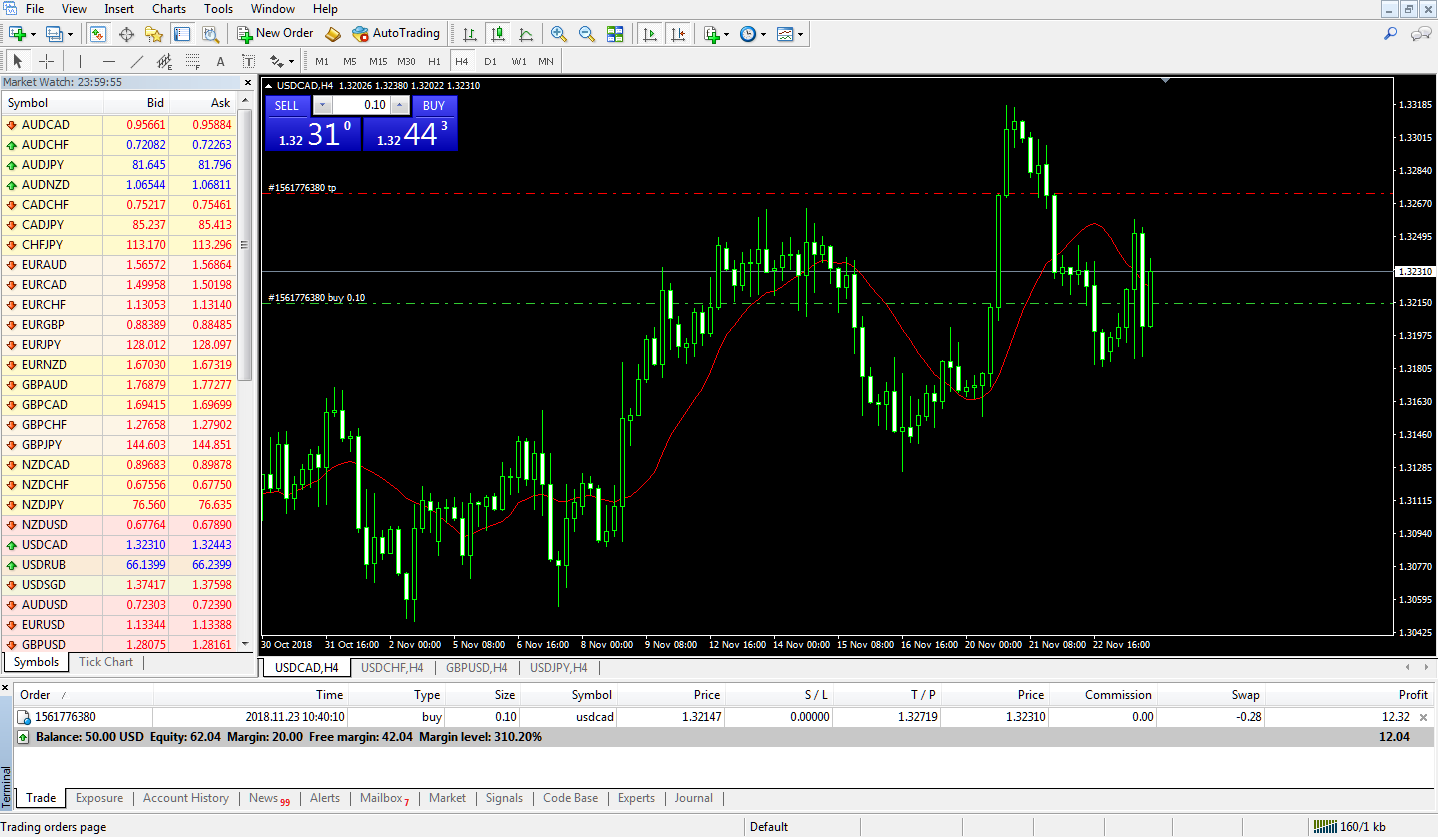1444x837 pixels.
Task: Zoom out on the chart
Action: 587,34
